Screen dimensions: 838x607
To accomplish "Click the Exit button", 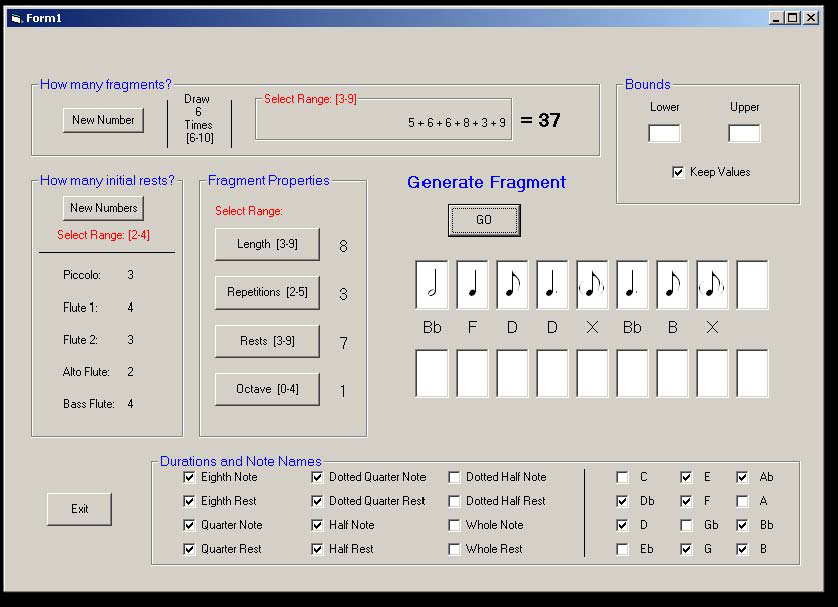I will point(80,509).
